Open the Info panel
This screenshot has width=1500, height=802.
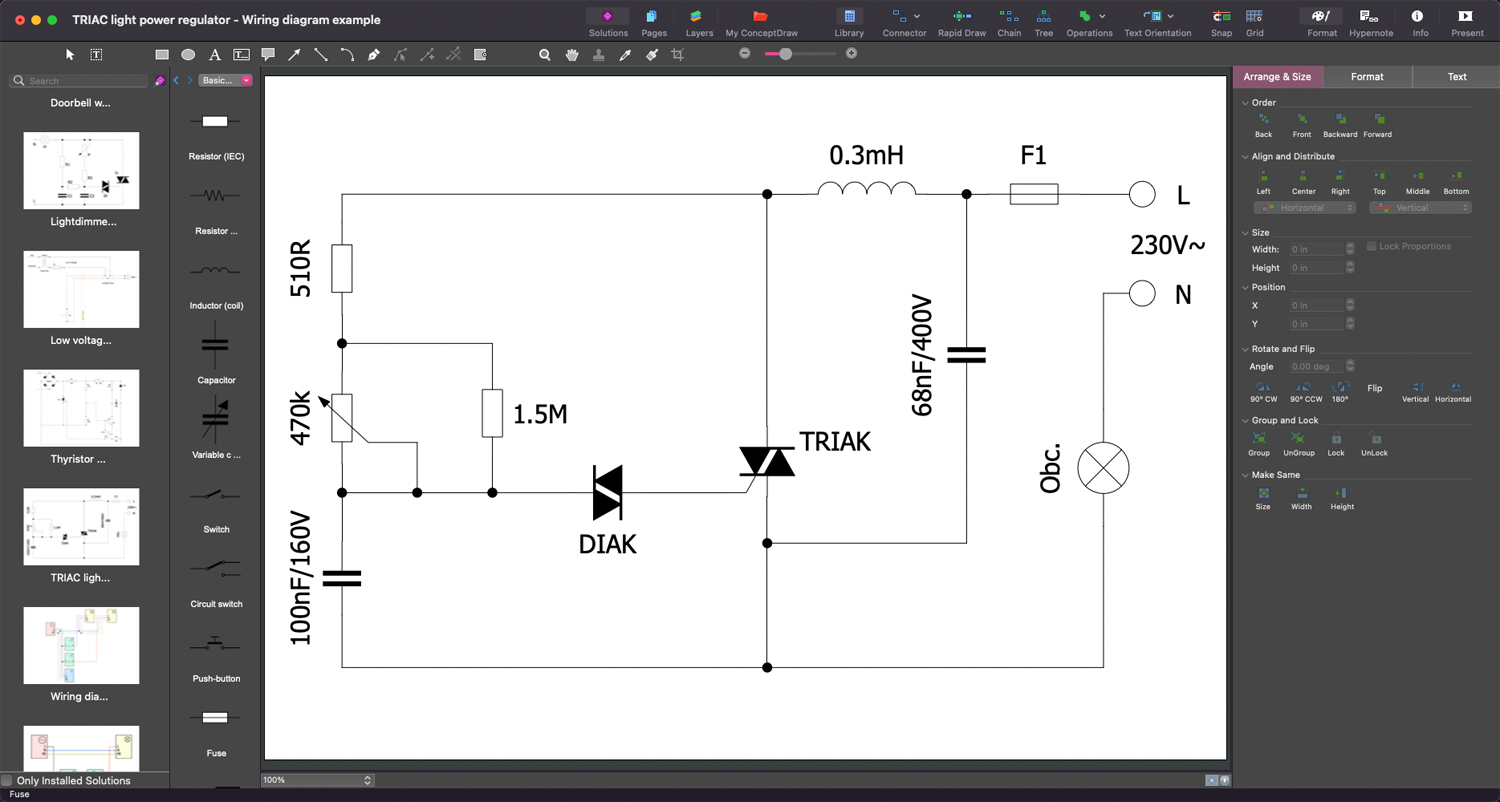coord(1420,22)
